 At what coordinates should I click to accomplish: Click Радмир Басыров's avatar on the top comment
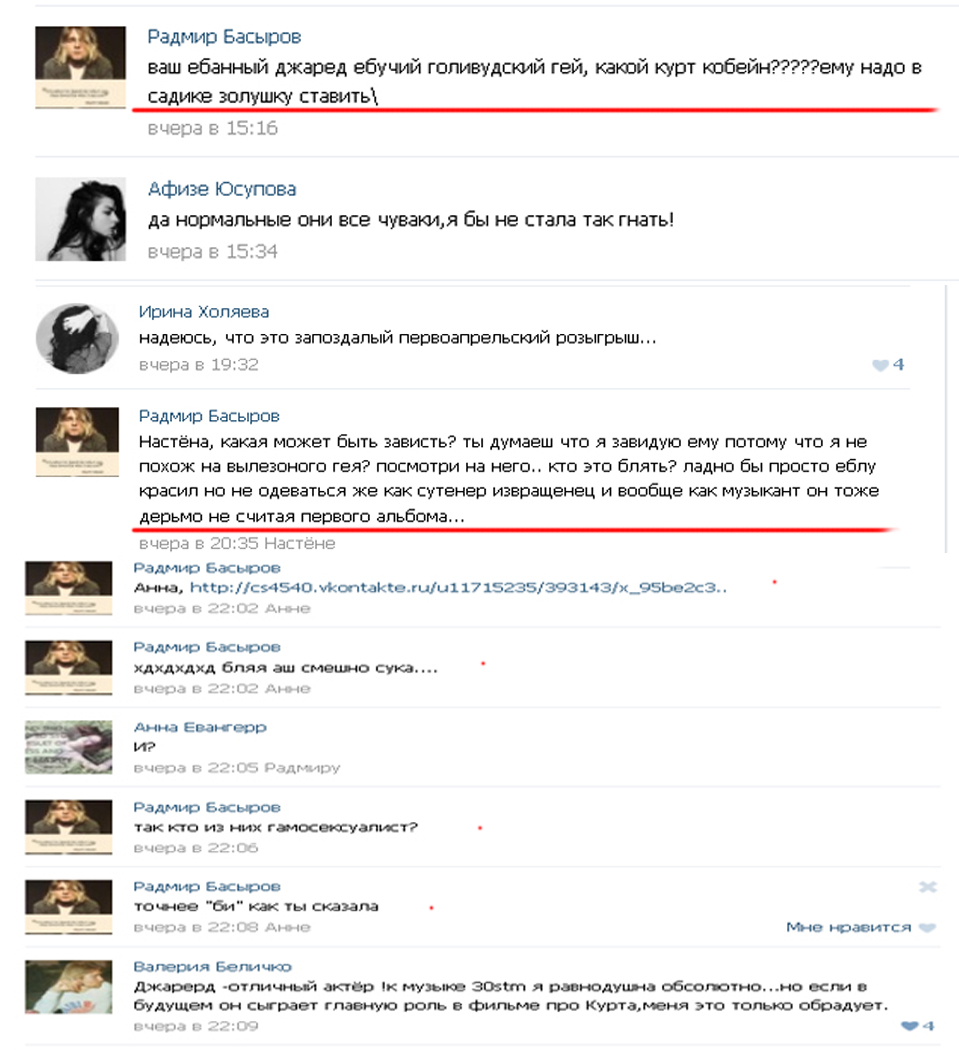tap(80, 67)
